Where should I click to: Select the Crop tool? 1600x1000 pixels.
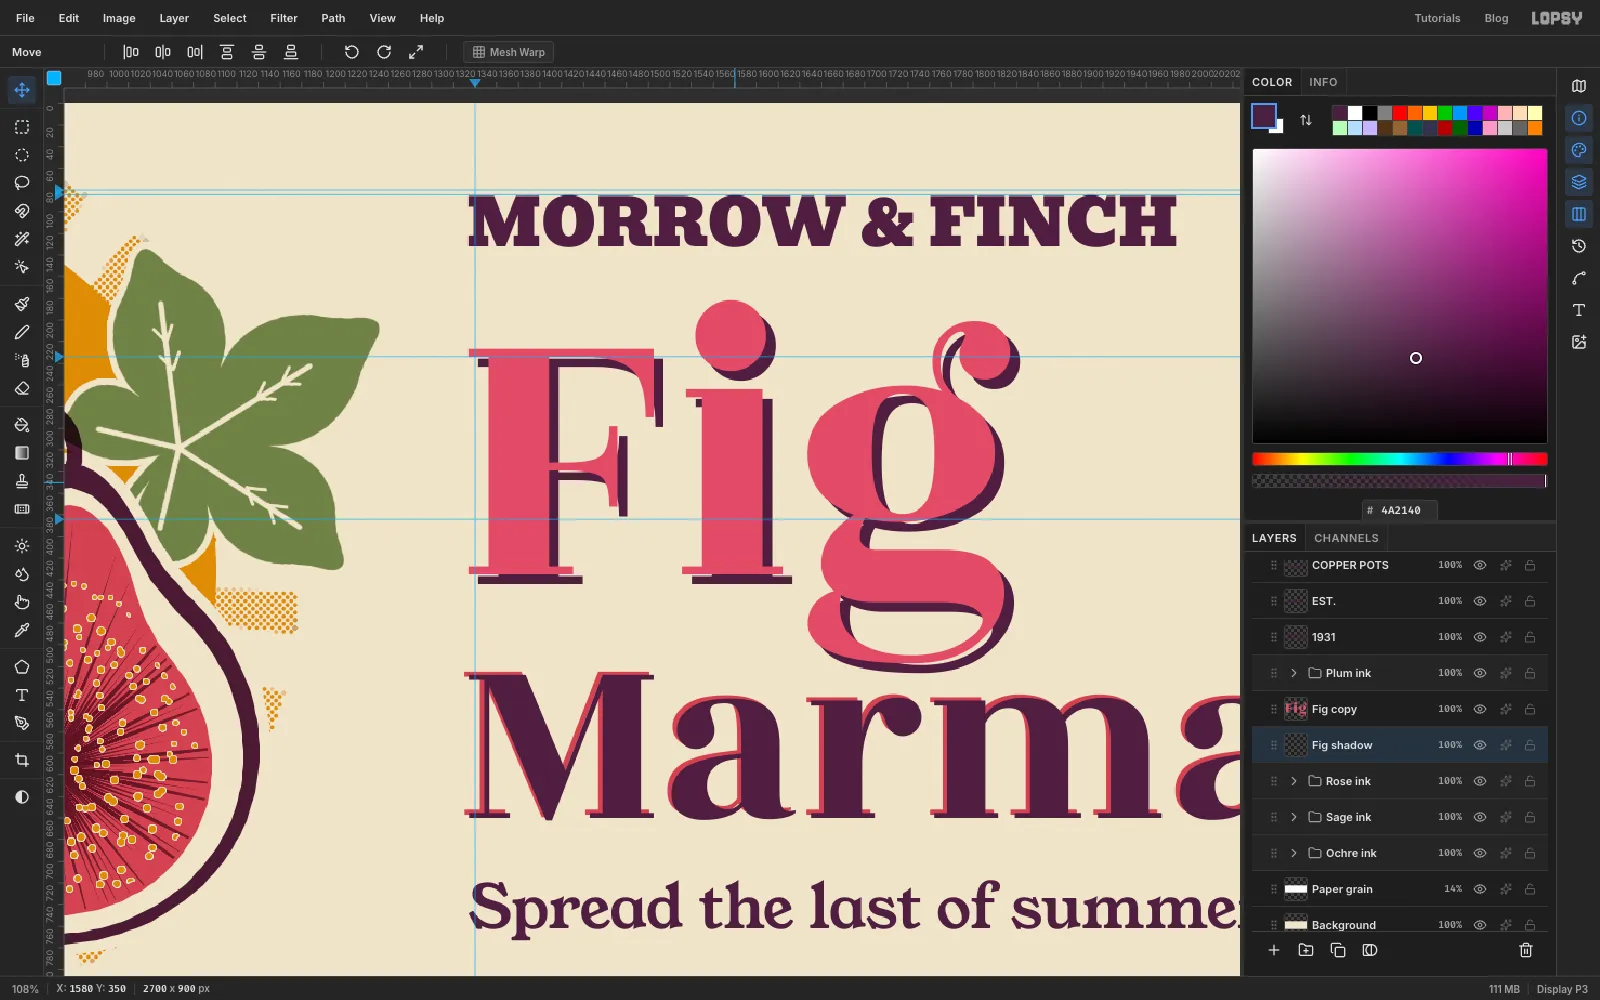22,760
